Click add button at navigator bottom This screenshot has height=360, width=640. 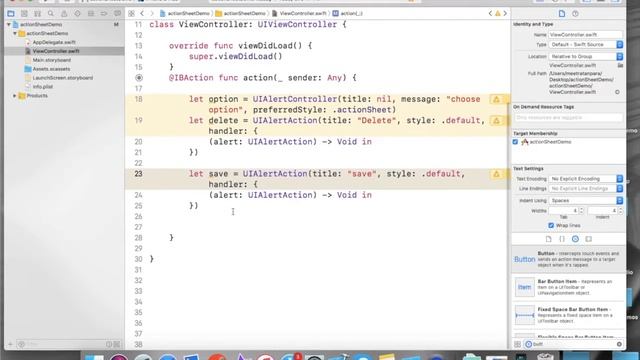tap(11, 344)
